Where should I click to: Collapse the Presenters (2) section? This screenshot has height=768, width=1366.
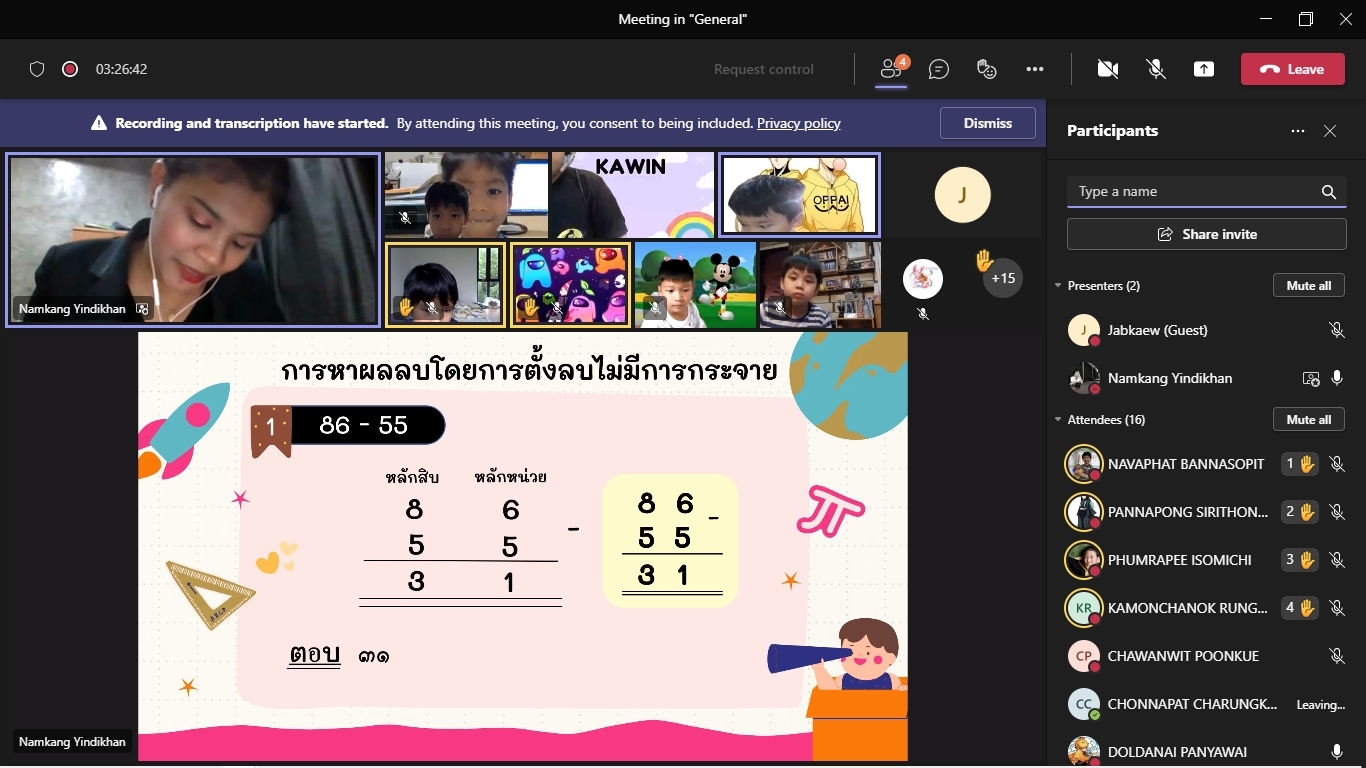tap(1058, 286)
